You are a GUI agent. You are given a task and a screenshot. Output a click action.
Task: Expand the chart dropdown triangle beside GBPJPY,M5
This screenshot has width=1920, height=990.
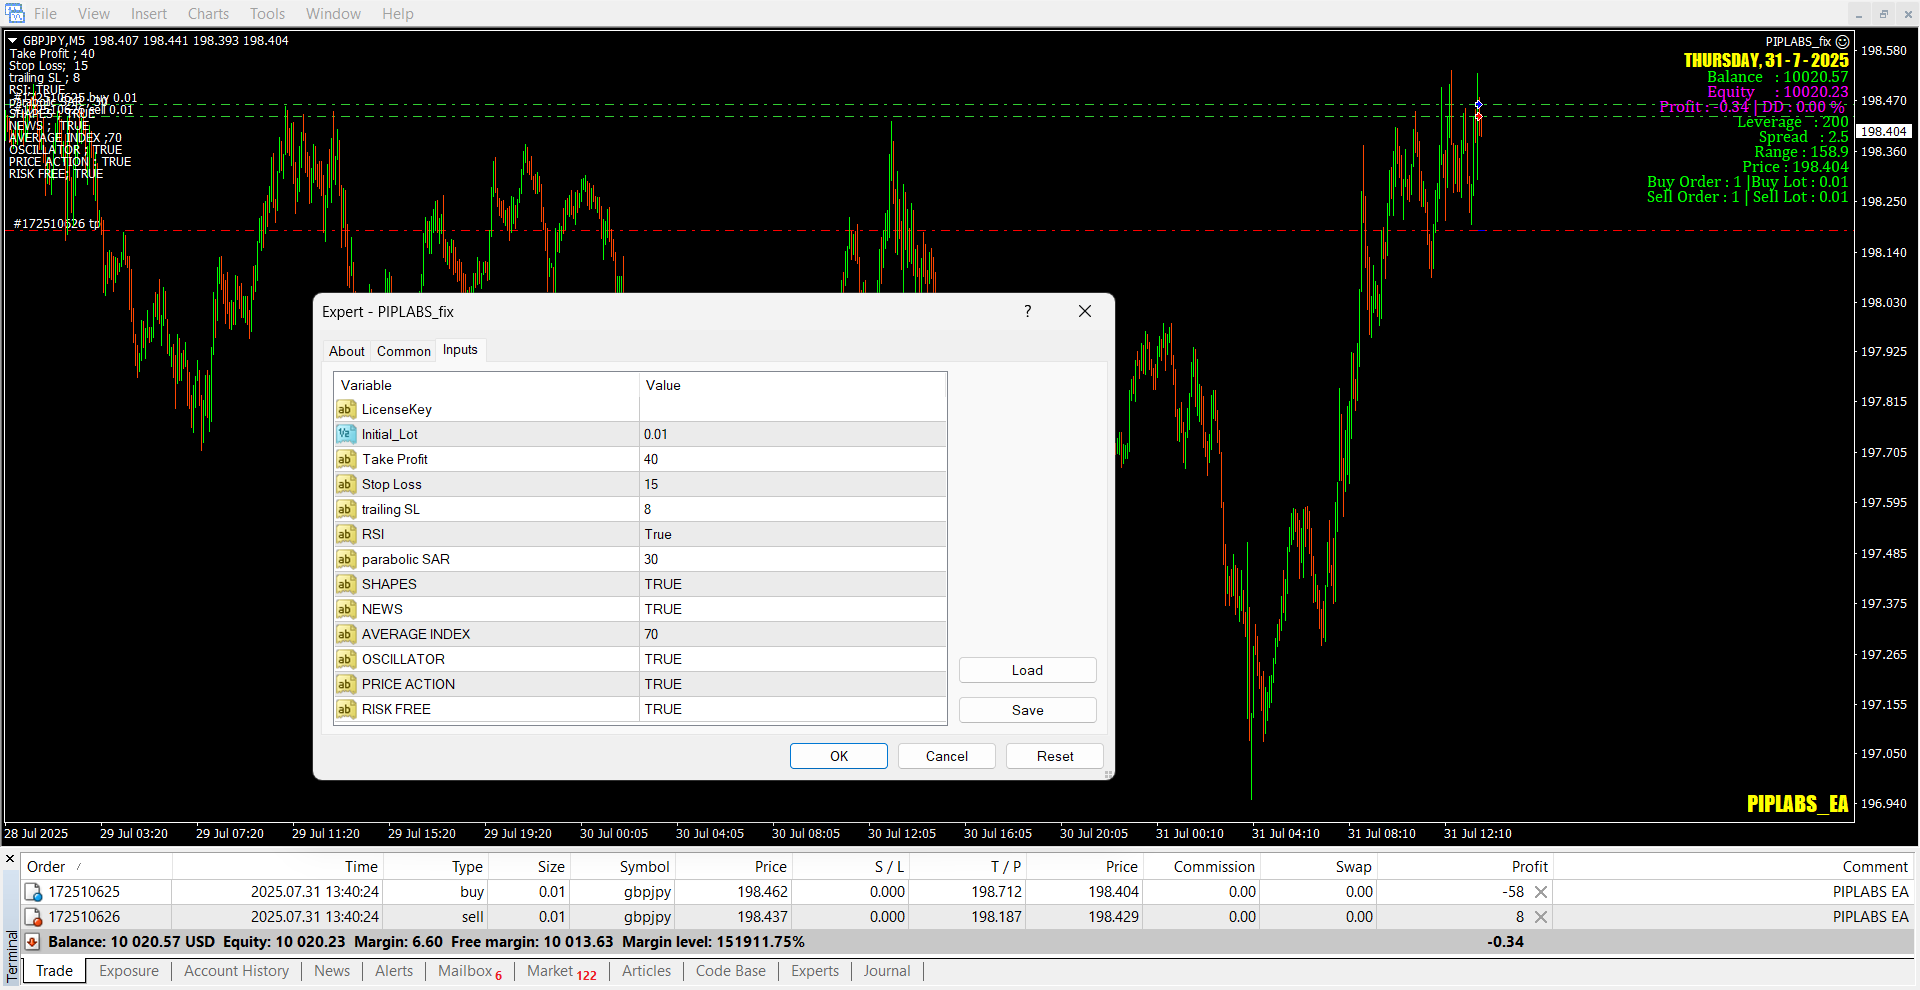tap(13, 41)
